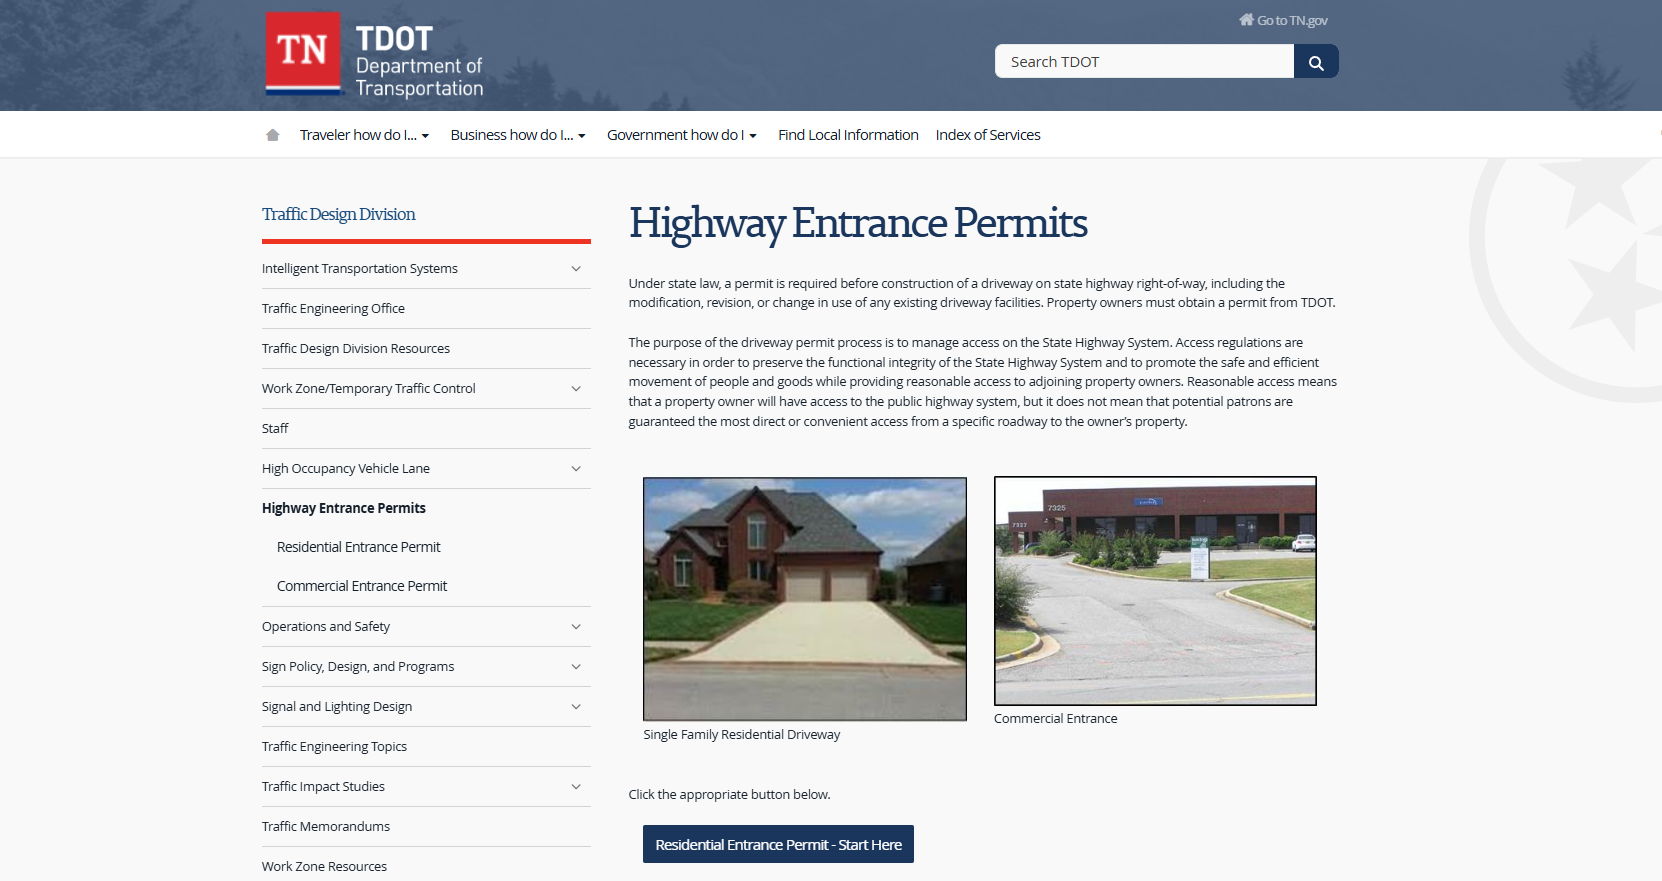This screenshot has width=1662, height=881.
Task: Open Traffic Design Division Resources link
Action: (x=356, y=349)
